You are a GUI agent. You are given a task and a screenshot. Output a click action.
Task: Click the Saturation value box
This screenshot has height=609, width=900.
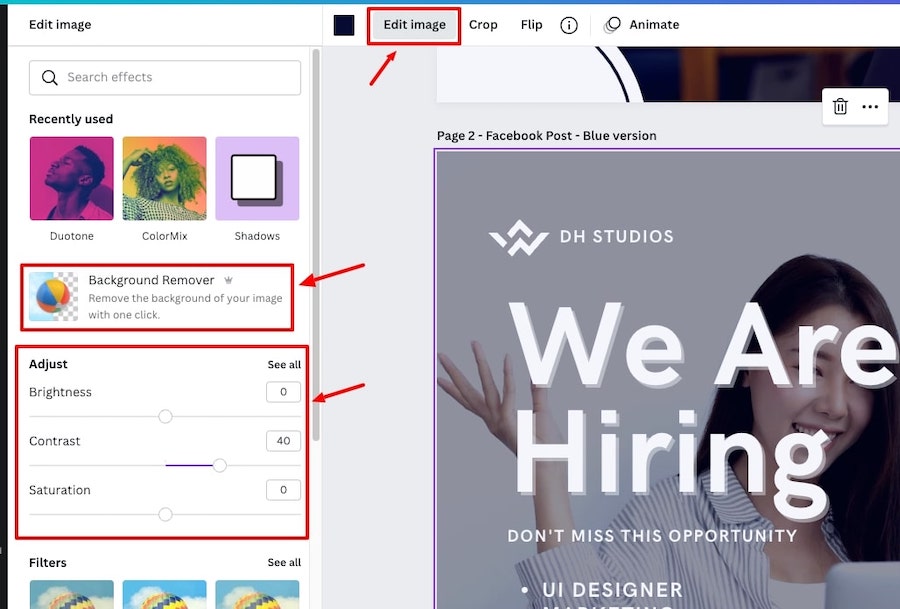coord(284,490)
